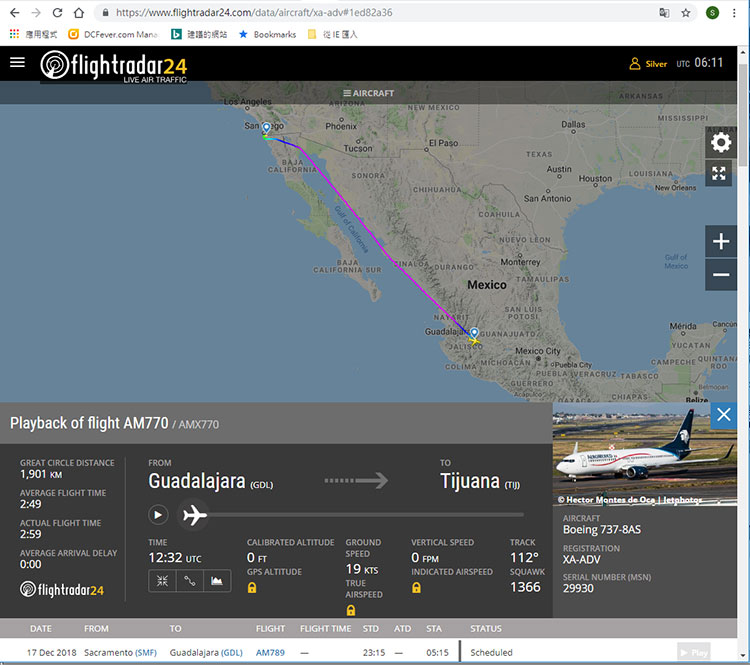Open the green profile avatar

click(x=712, y=13)
